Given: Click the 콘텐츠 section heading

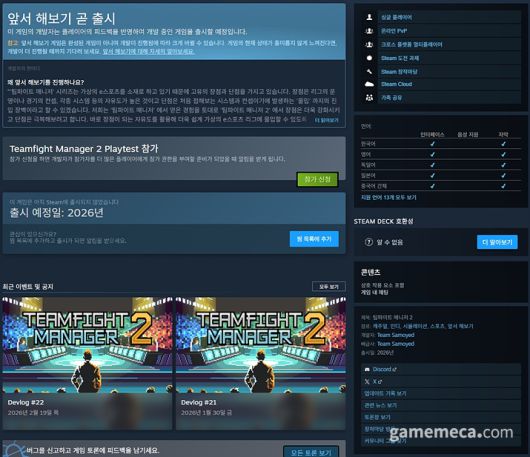Looking at the screenshot, I should pyautogui.click(x=370, y=272).
